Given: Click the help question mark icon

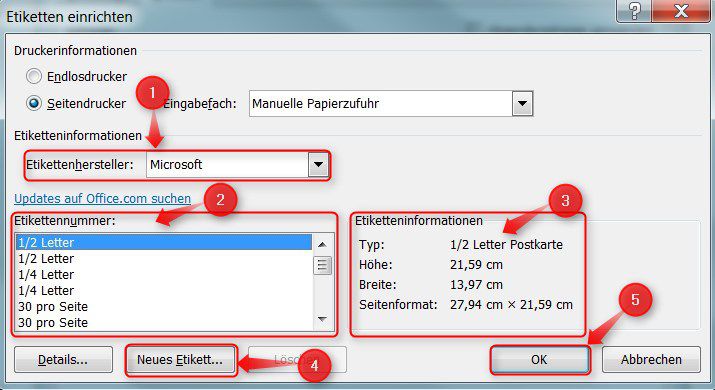Looking at the screenshot, I should click(x=635, y=11).
